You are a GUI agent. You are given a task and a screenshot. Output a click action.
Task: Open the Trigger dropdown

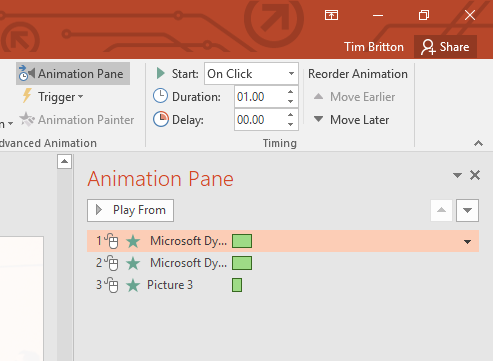pos(53,97)
